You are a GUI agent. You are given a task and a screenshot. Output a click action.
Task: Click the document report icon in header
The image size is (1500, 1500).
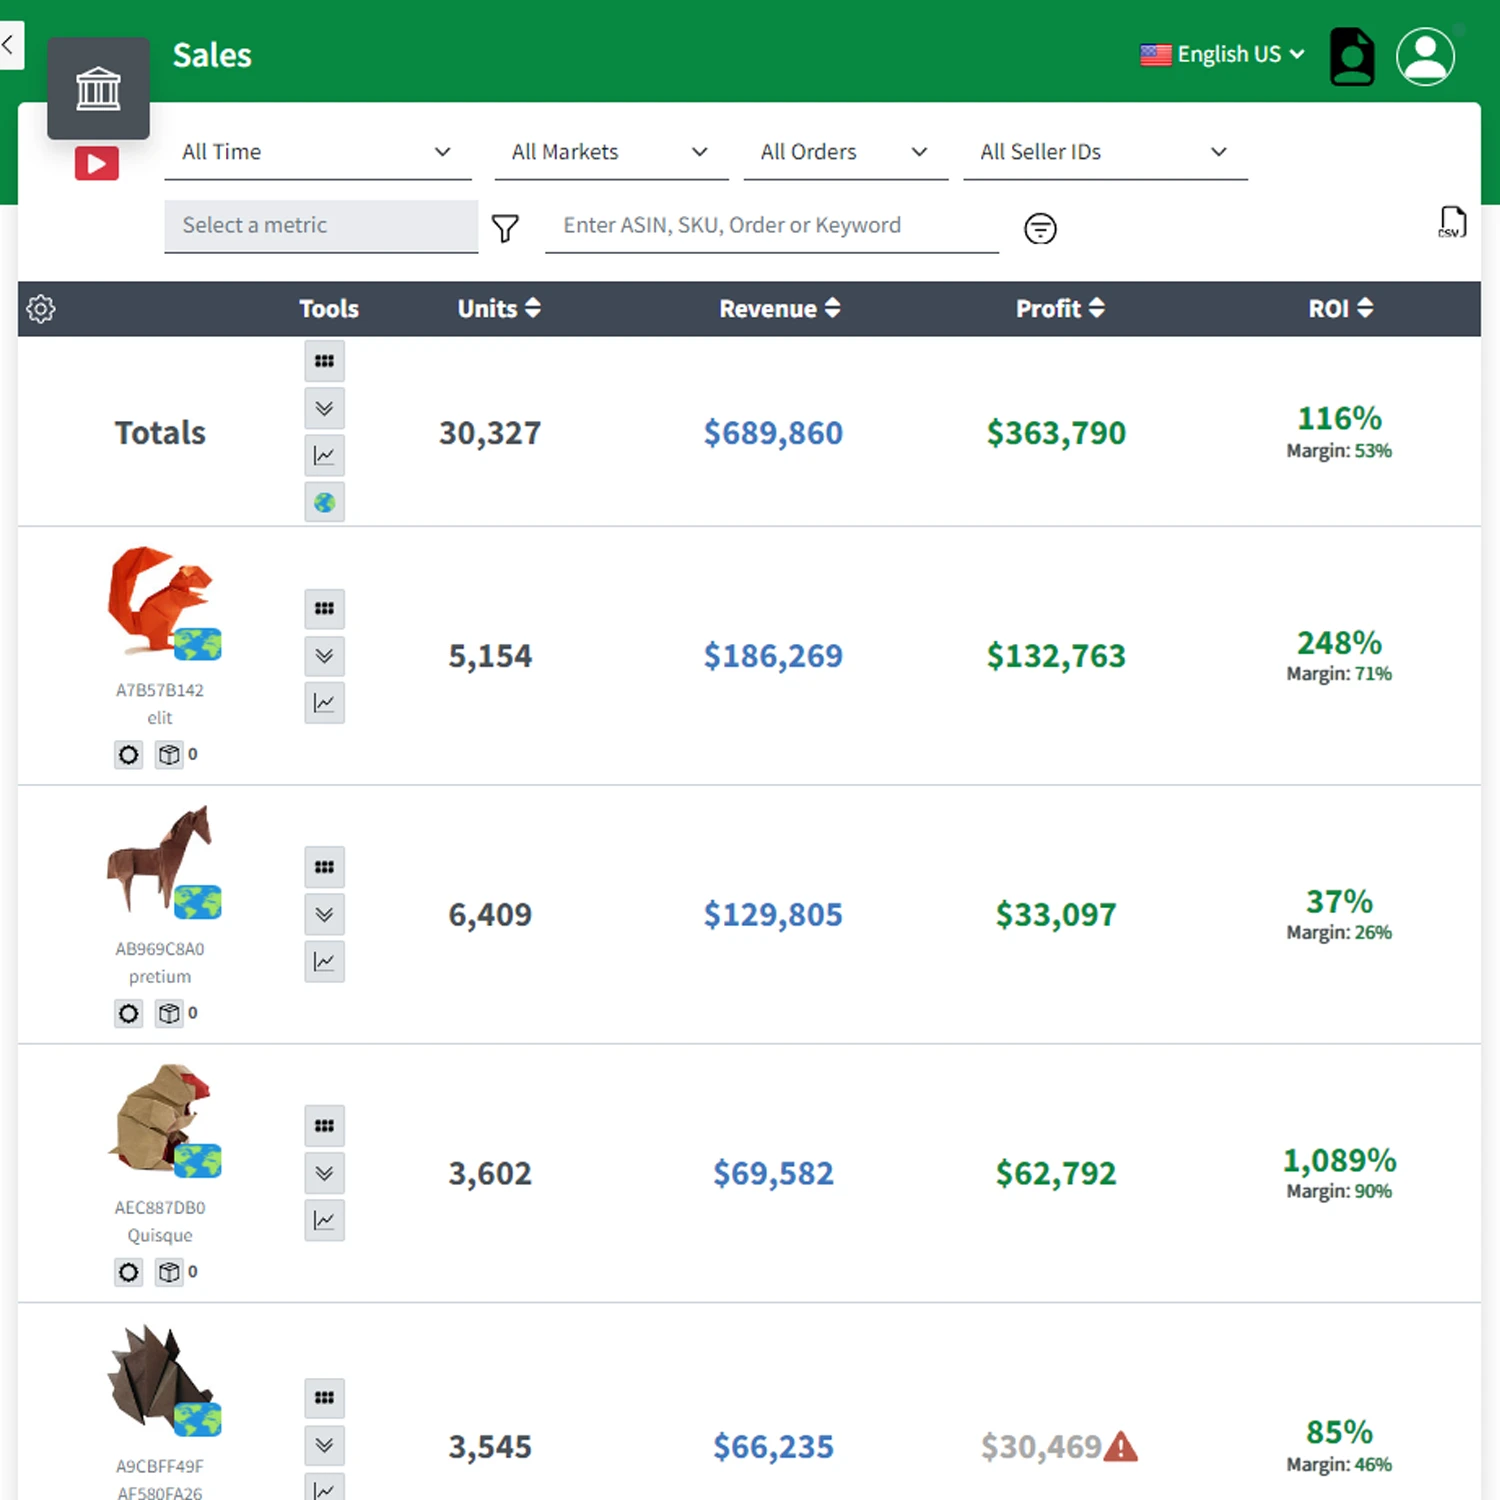pos(1352,56)
